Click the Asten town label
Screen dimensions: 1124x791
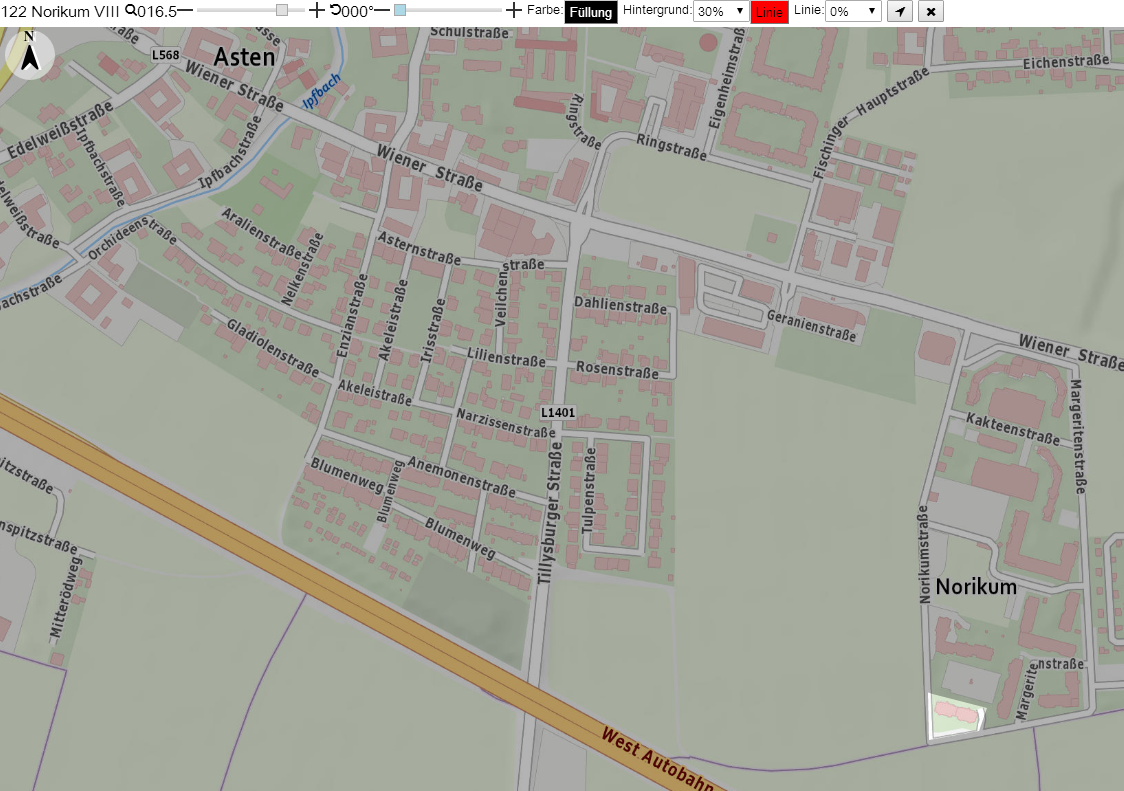coord(244,57)
